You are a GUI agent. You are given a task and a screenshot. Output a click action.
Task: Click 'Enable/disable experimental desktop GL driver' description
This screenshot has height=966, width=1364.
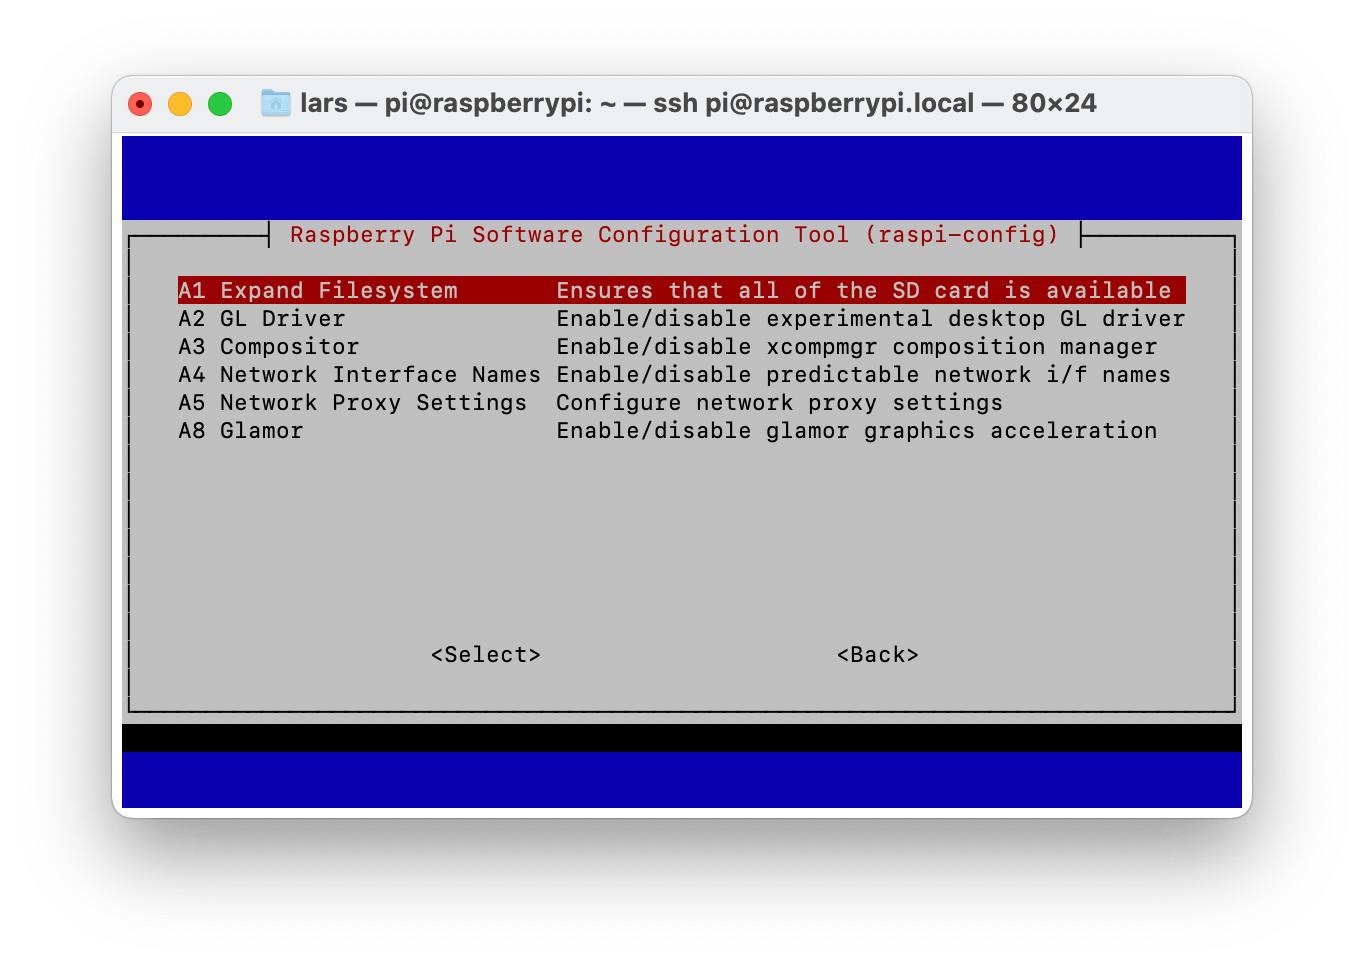pos(871,318)
